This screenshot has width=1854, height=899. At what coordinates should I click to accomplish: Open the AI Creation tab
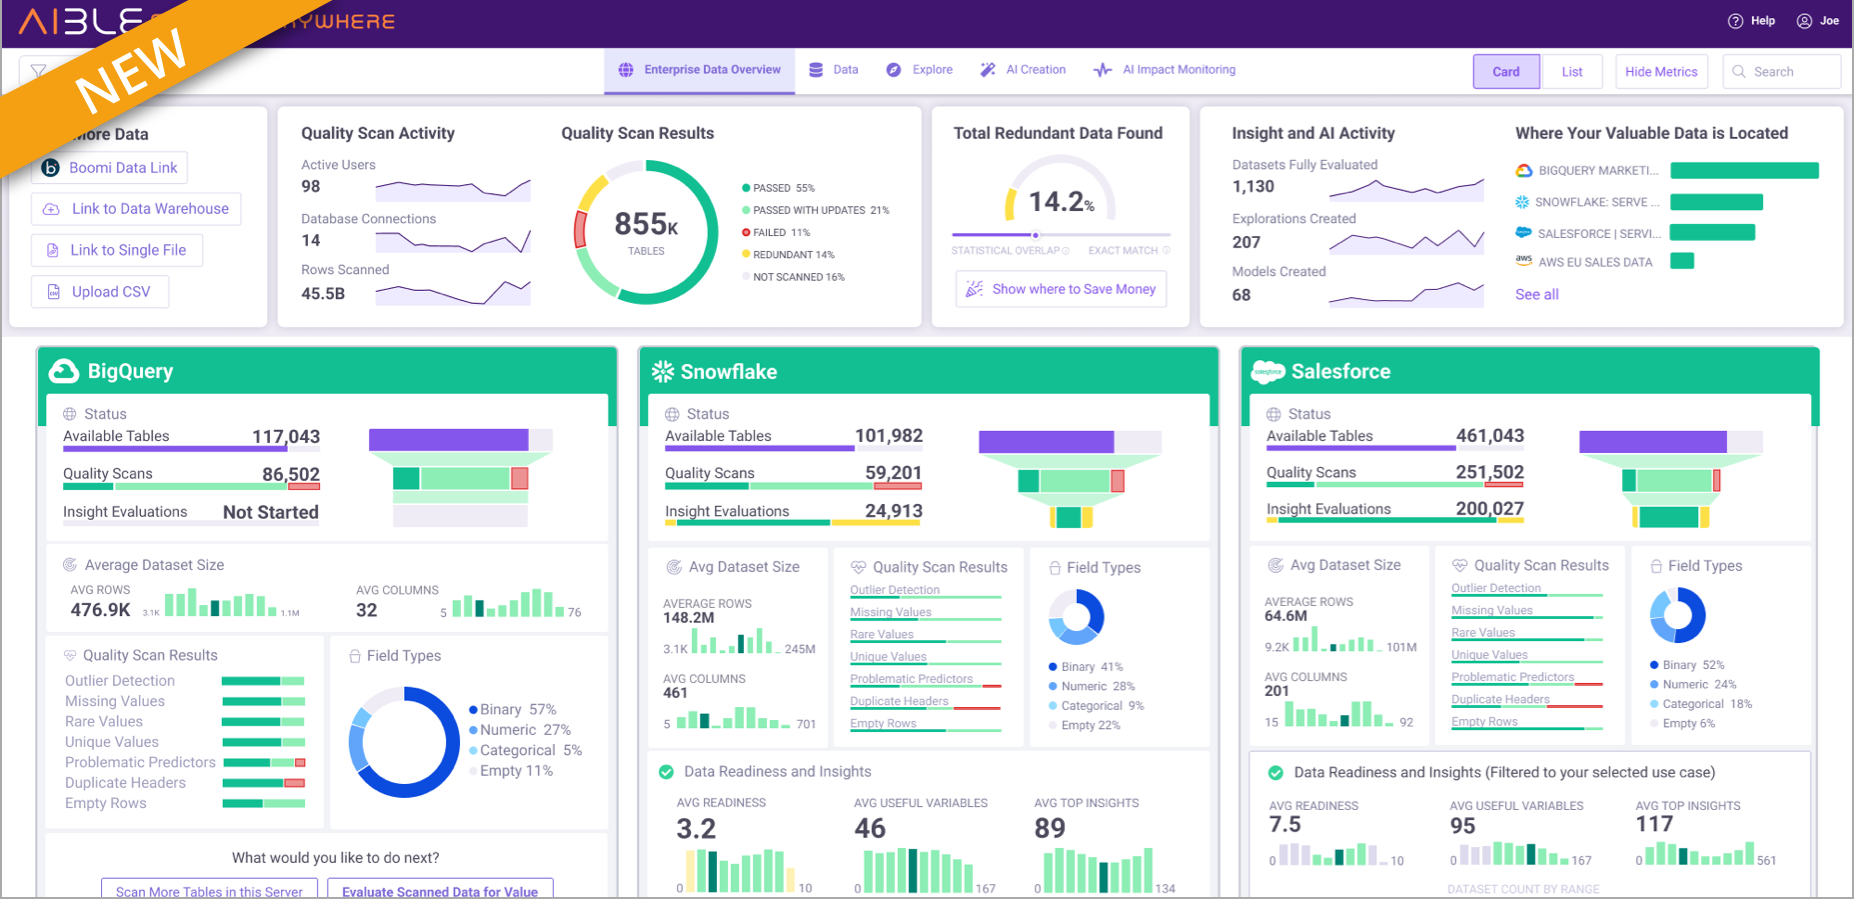[x=1023, y=70]
